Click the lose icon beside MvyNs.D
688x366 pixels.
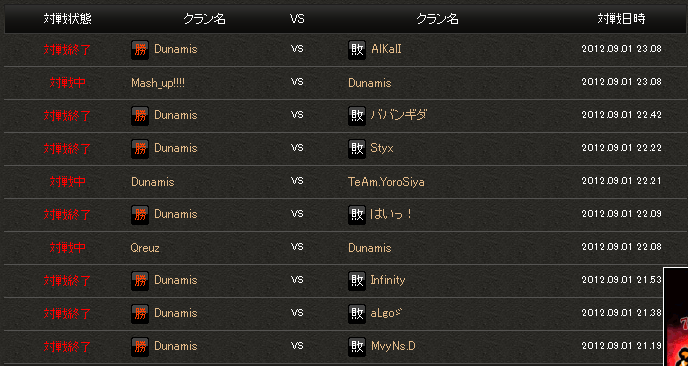pyautogui.click(x=357, y=346)
